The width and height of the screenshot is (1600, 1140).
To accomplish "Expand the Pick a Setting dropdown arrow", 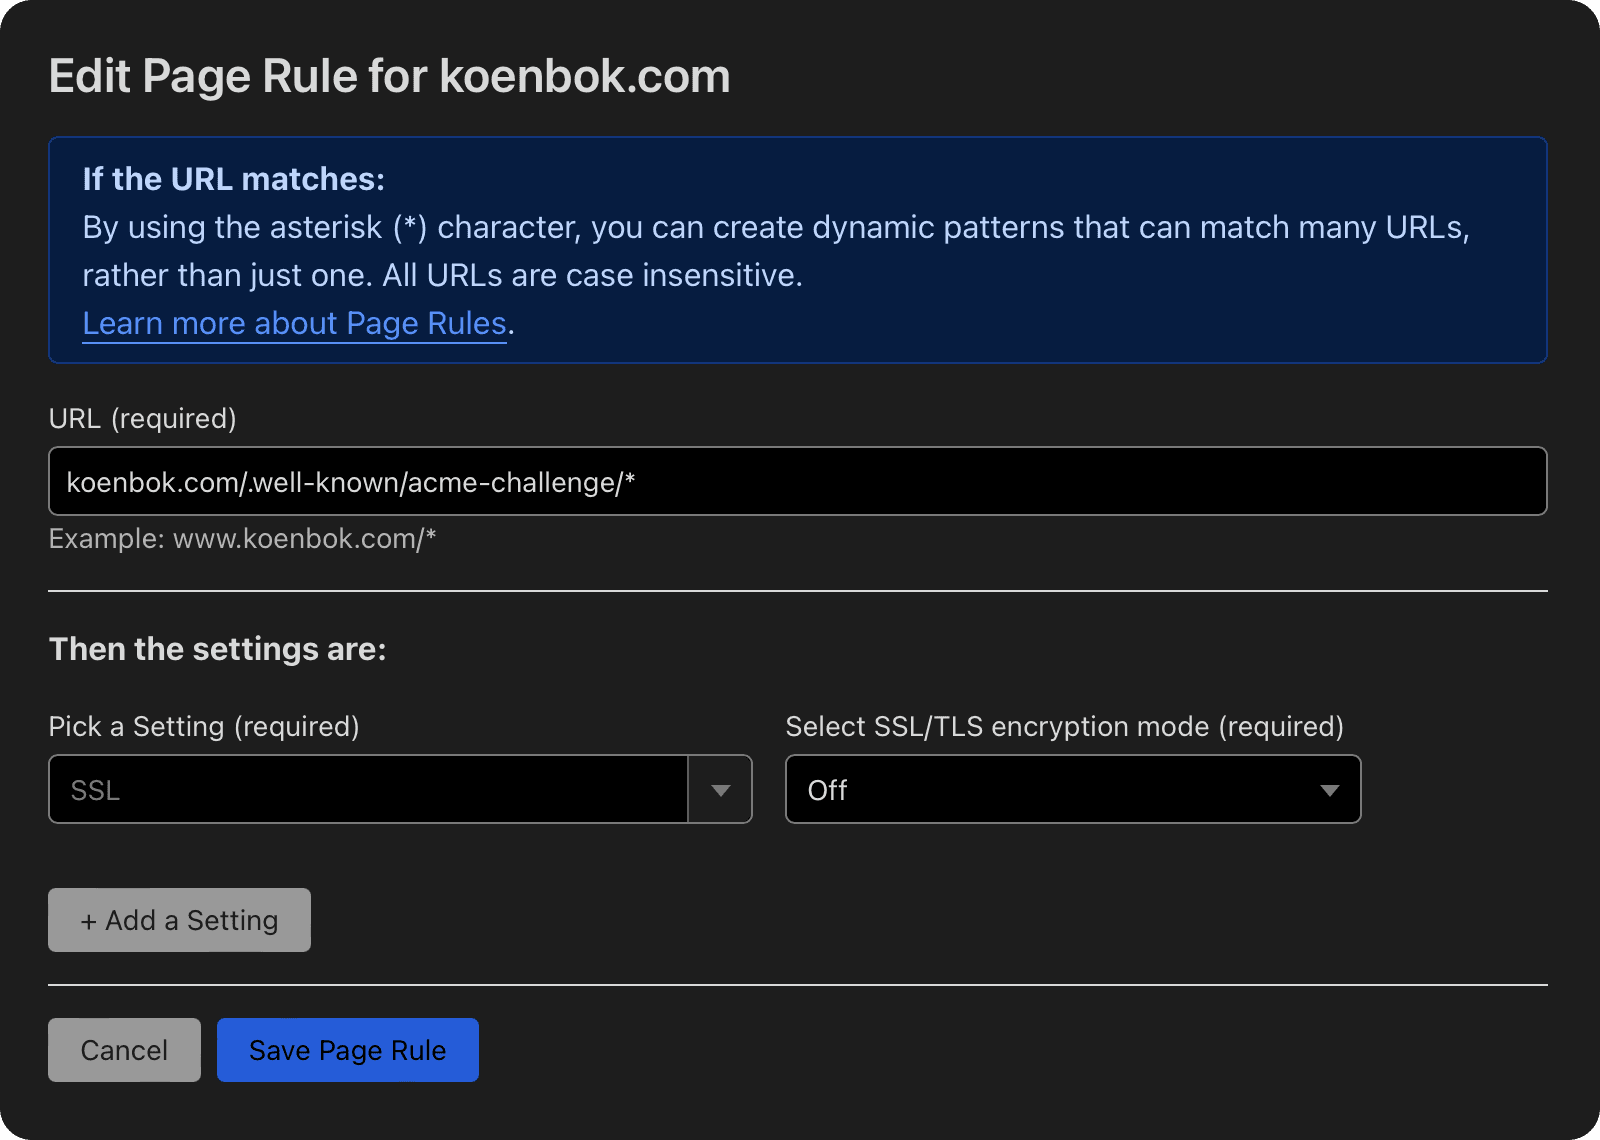I will click(x=720, y=790).
